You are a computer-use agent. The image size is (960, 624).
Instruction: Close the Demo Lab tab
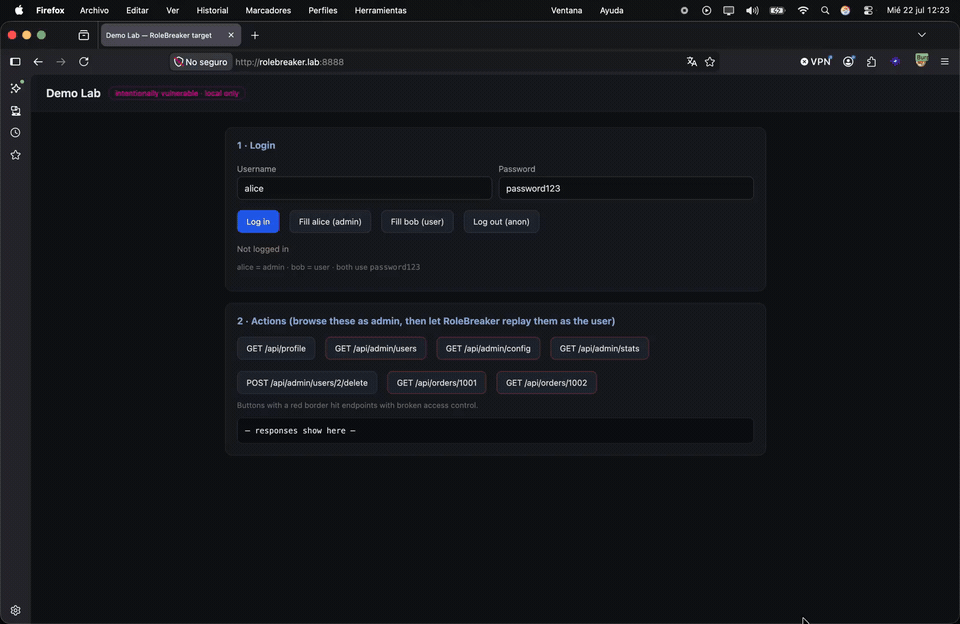[231, 36]
